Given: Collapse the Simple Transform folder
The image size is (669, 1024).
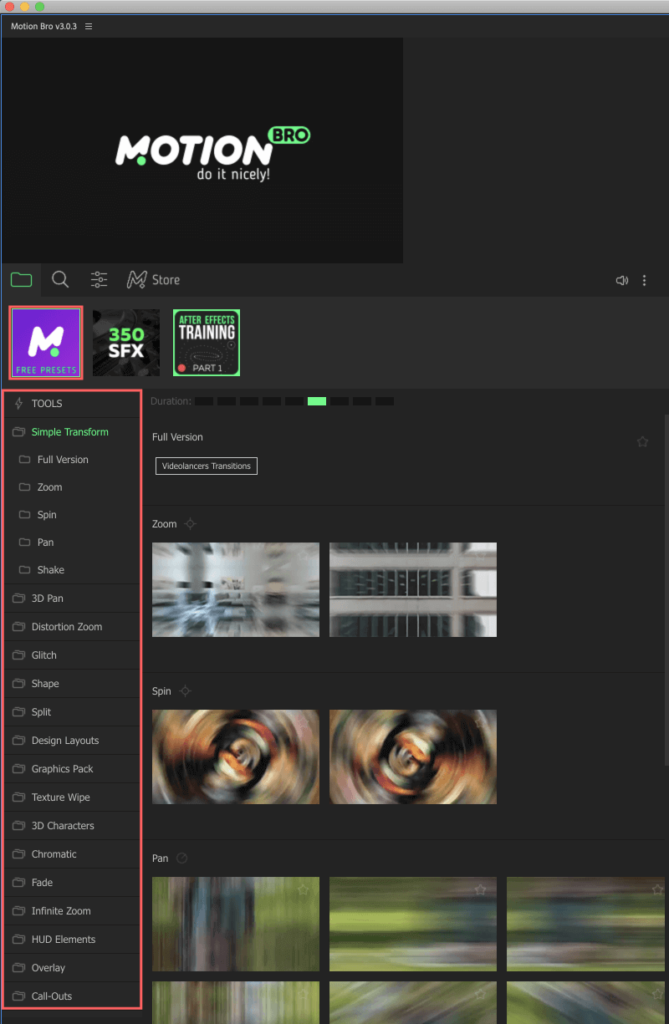Looking at the screenshot, I should point(72,432).
